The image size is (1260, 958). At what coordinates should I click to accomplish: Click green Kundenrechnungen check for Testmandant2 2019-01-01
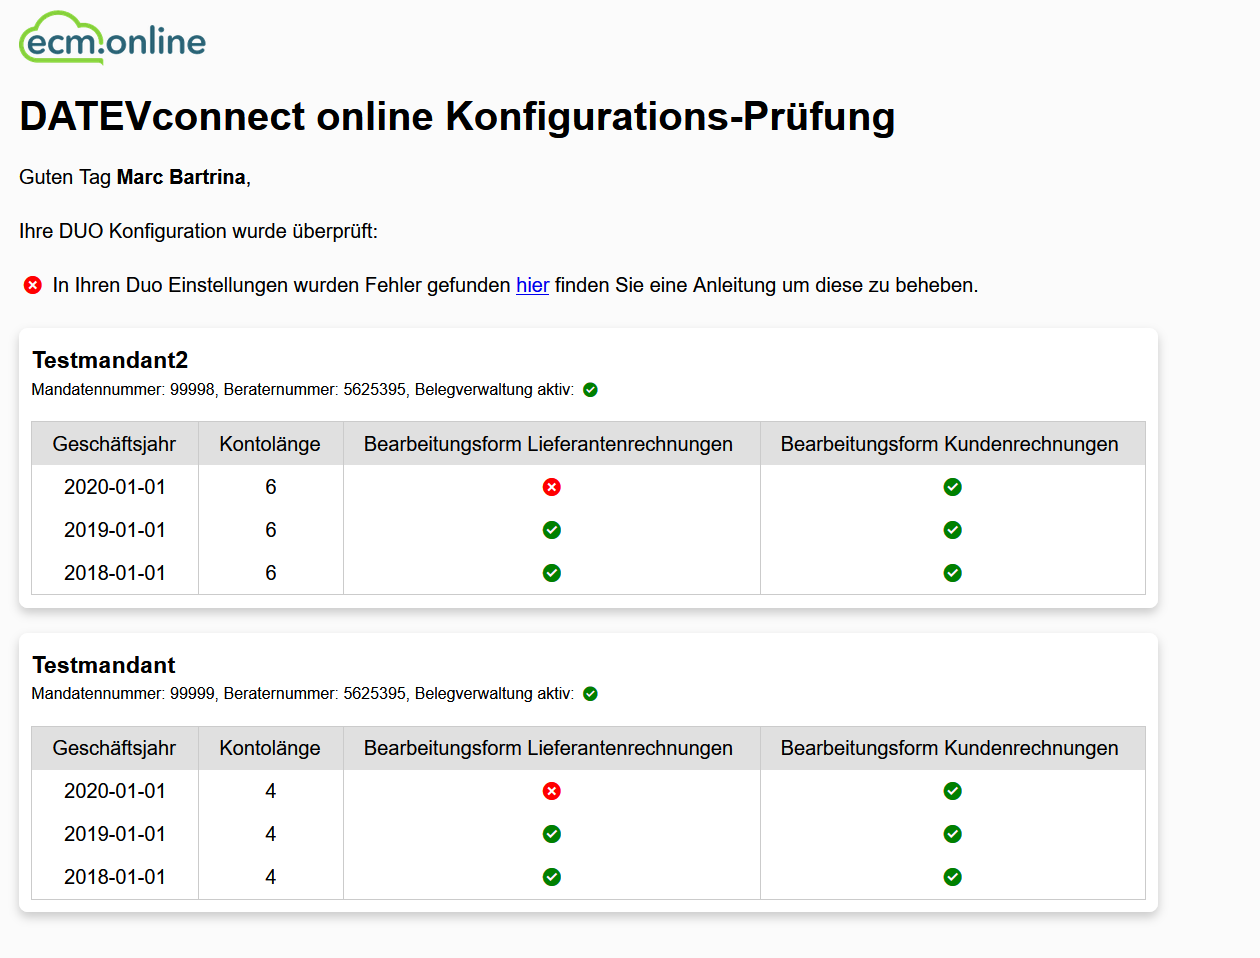[953, 530]
